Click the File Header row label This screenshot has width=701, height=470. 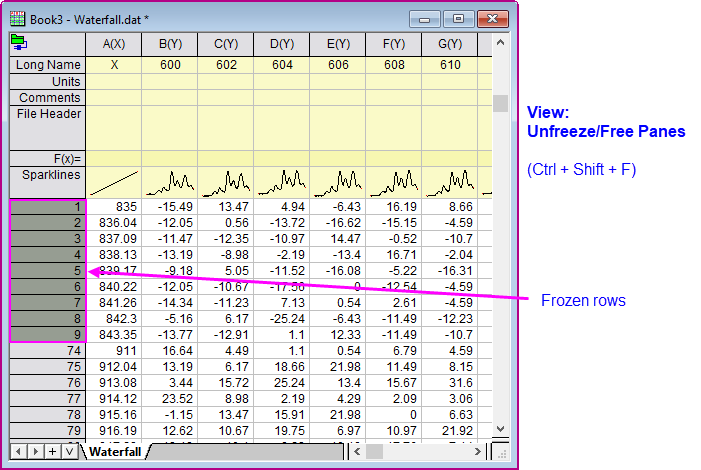47,127
